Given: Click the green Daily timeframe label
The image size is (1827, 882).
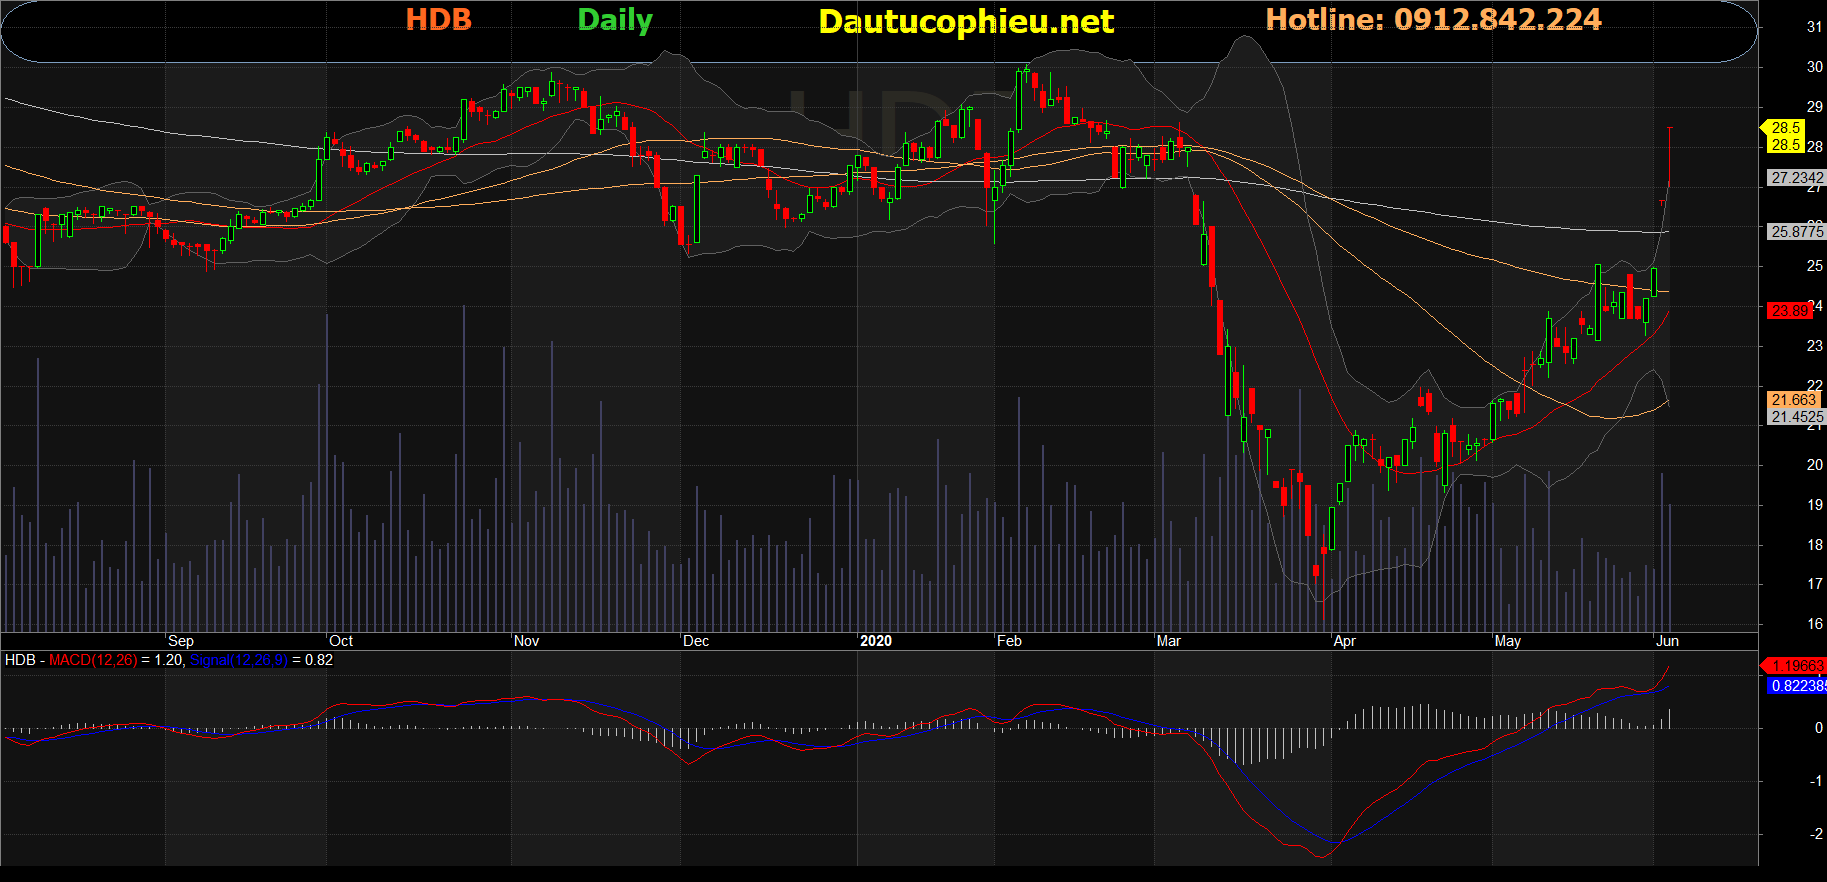Looking at the screenshot, I should tap(615, 20).
